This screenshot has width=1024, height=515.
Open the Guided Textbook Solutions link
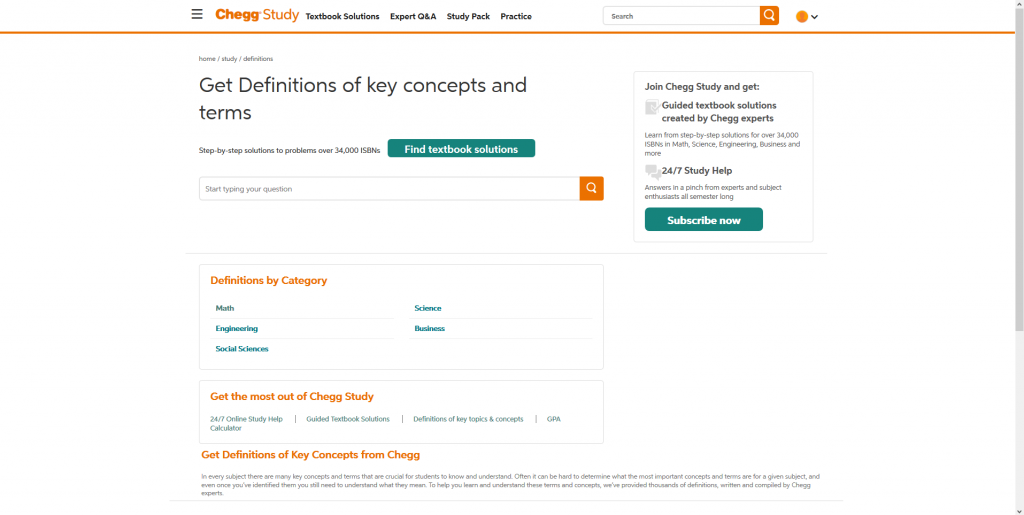(x=348, y=419)
